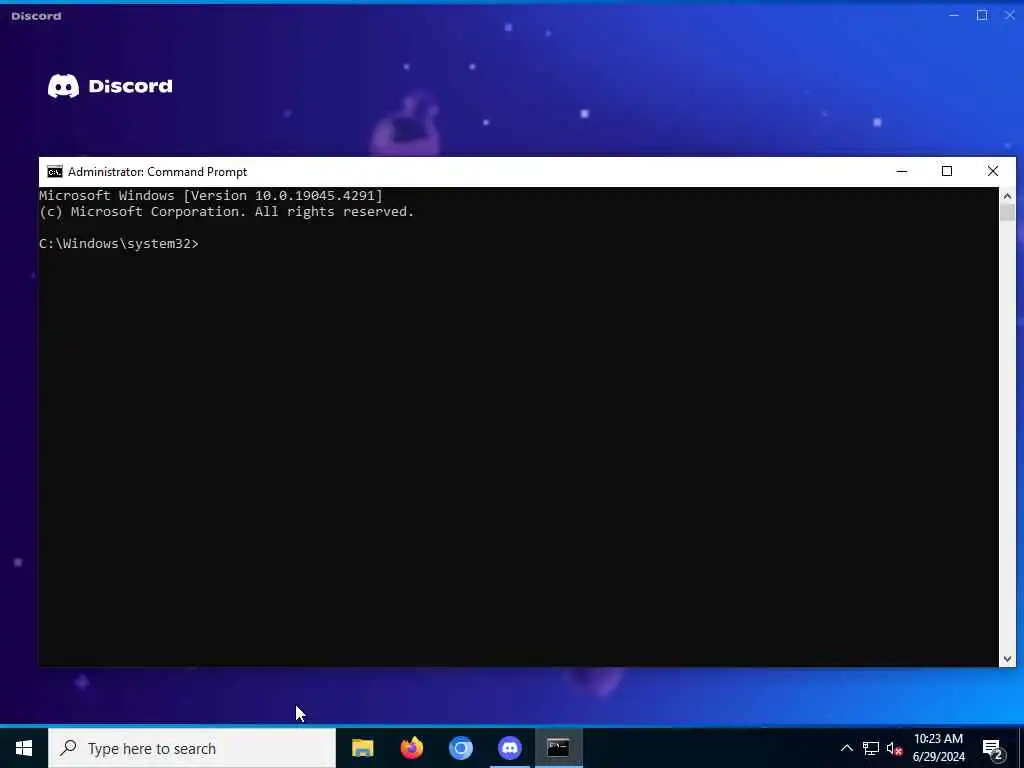Close the Administrator: Command Prompt window
1024x768 pixels.
pyautogui.click(x=993, y=171)
